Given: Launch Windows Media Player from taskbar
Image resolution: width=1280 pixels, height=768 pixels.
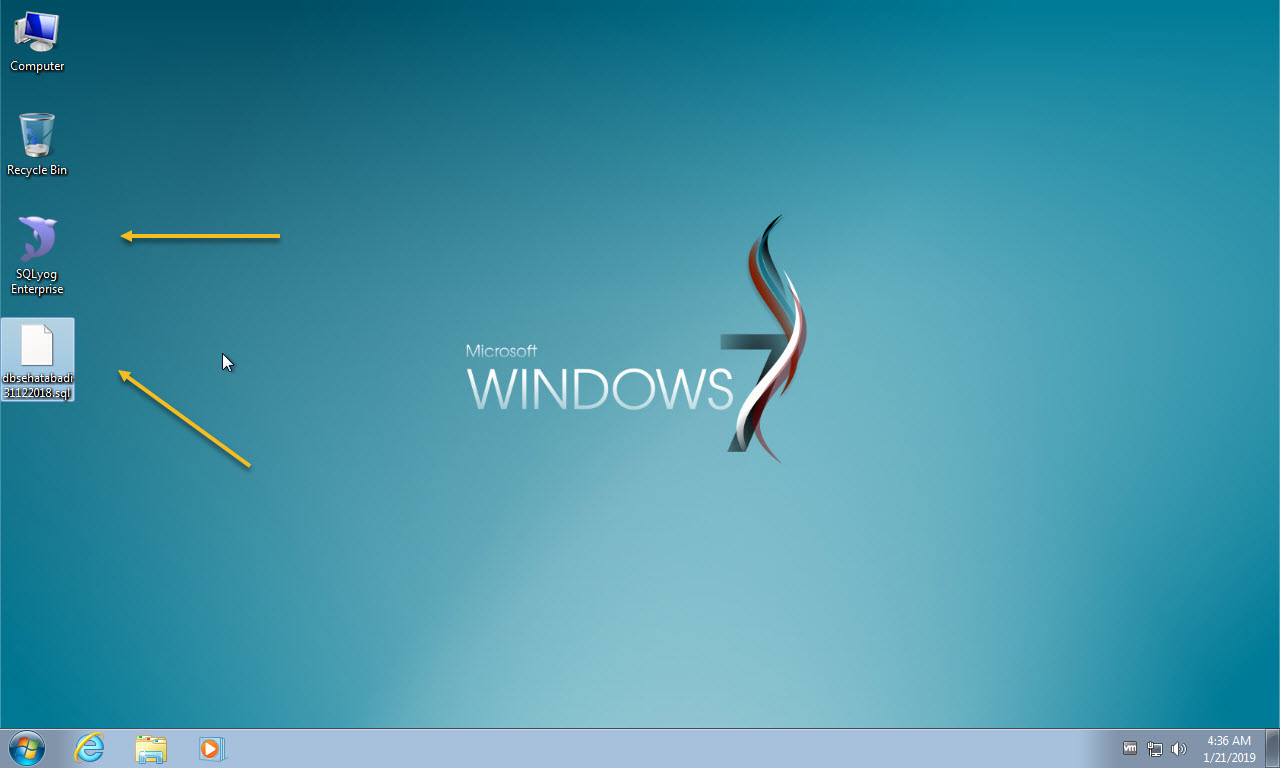Looking at the screenshot, I should click(212, 748).
